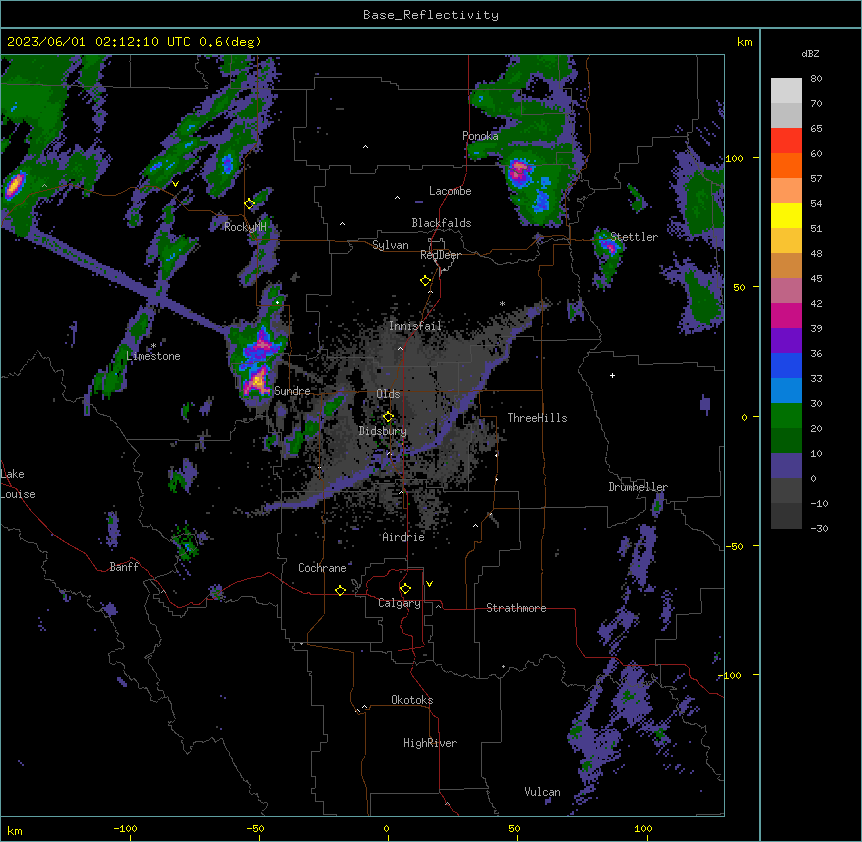Click the Airdrie city label
This screenshot has width=862, height=842.
pyautogui.click(x=403, y=538)
